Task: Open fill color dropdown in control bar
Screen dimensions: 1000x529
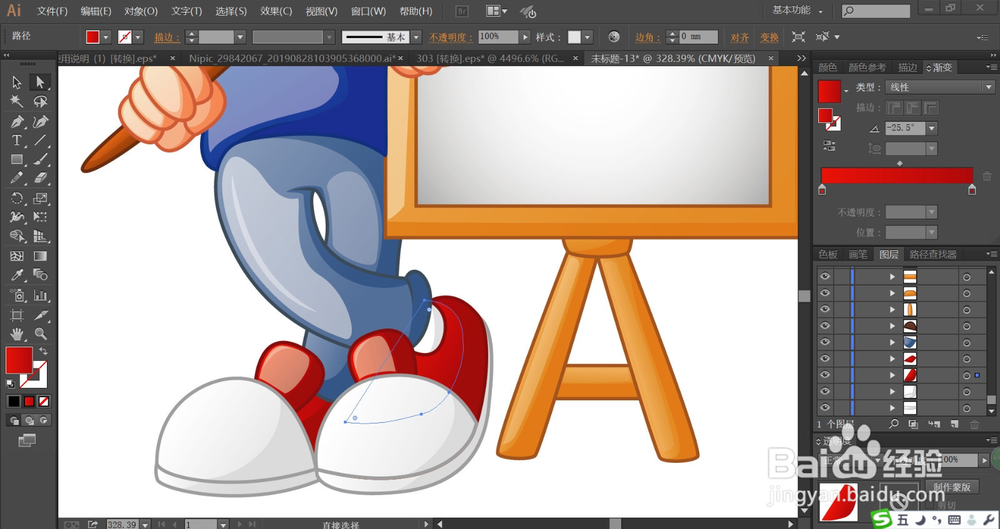Action: 106,37
